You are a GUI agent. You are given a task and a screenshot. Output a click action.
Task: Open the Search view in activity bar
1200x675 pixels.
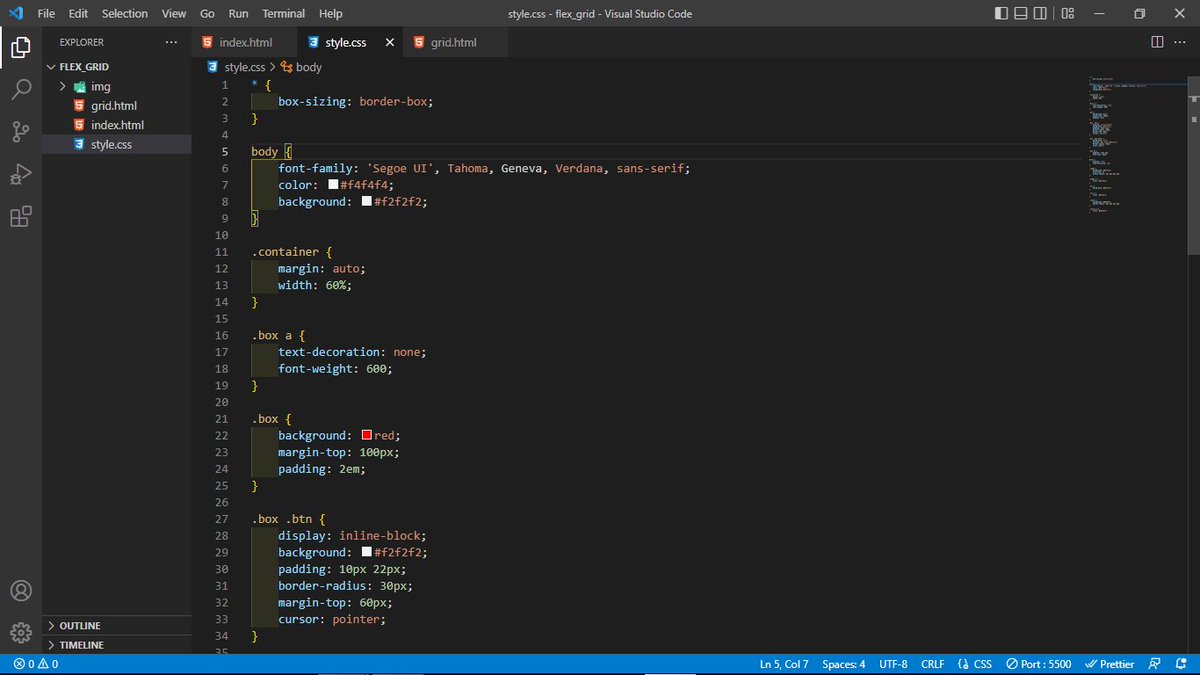click(21, 89)
